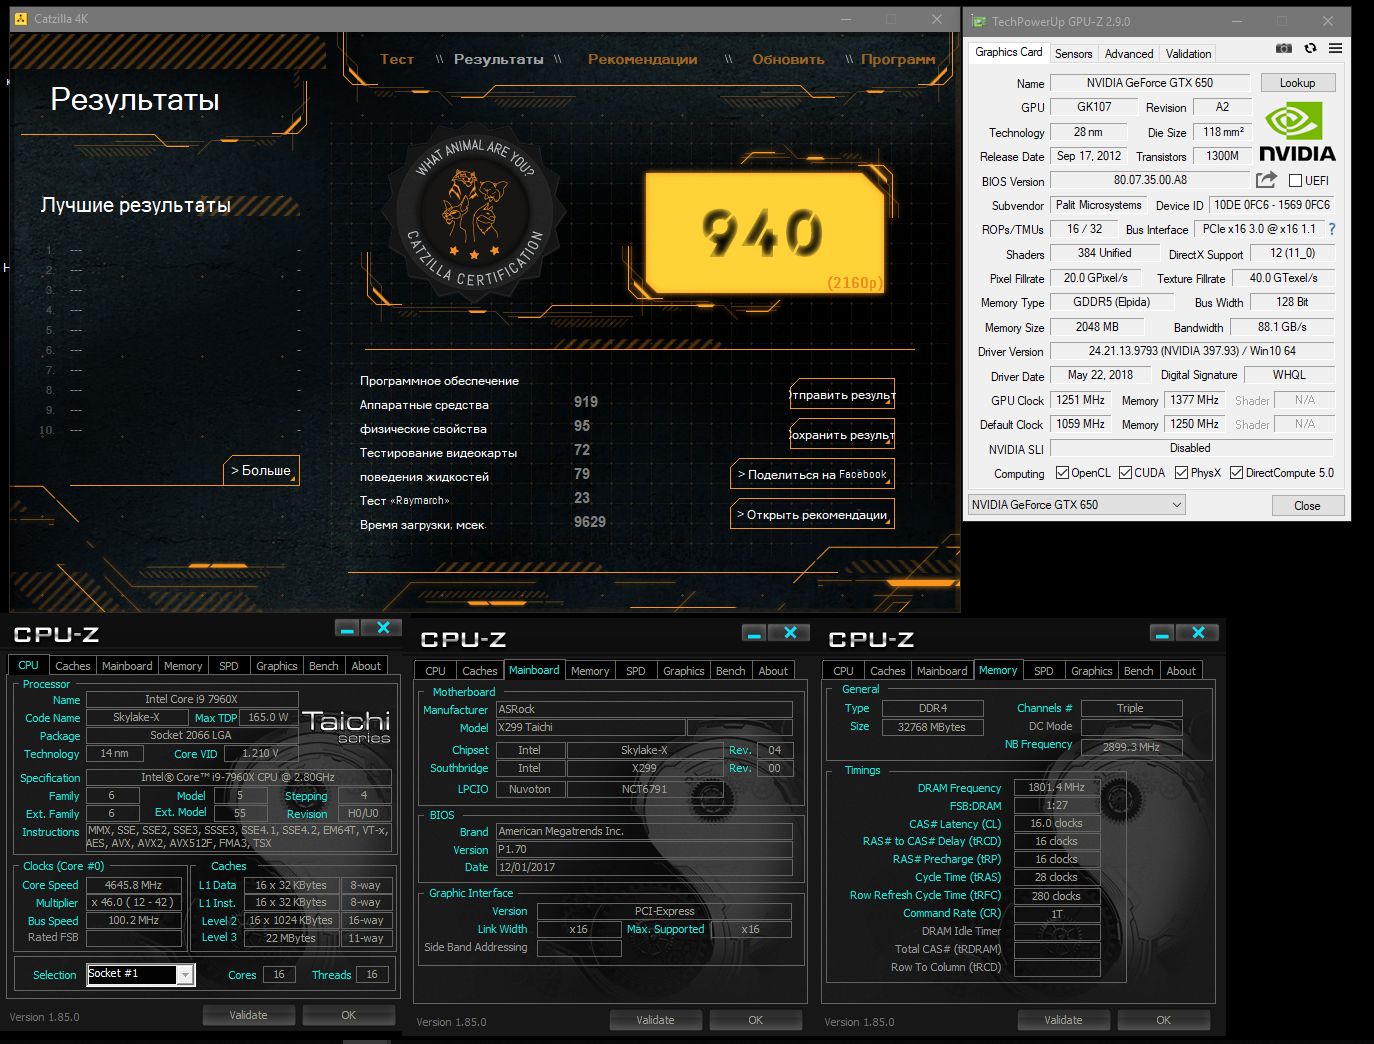Click Validate in the first CPU-Z window (CPU tab)
The height and width of the screenshot is (1044, 1374).
[x=248, y=1015]
